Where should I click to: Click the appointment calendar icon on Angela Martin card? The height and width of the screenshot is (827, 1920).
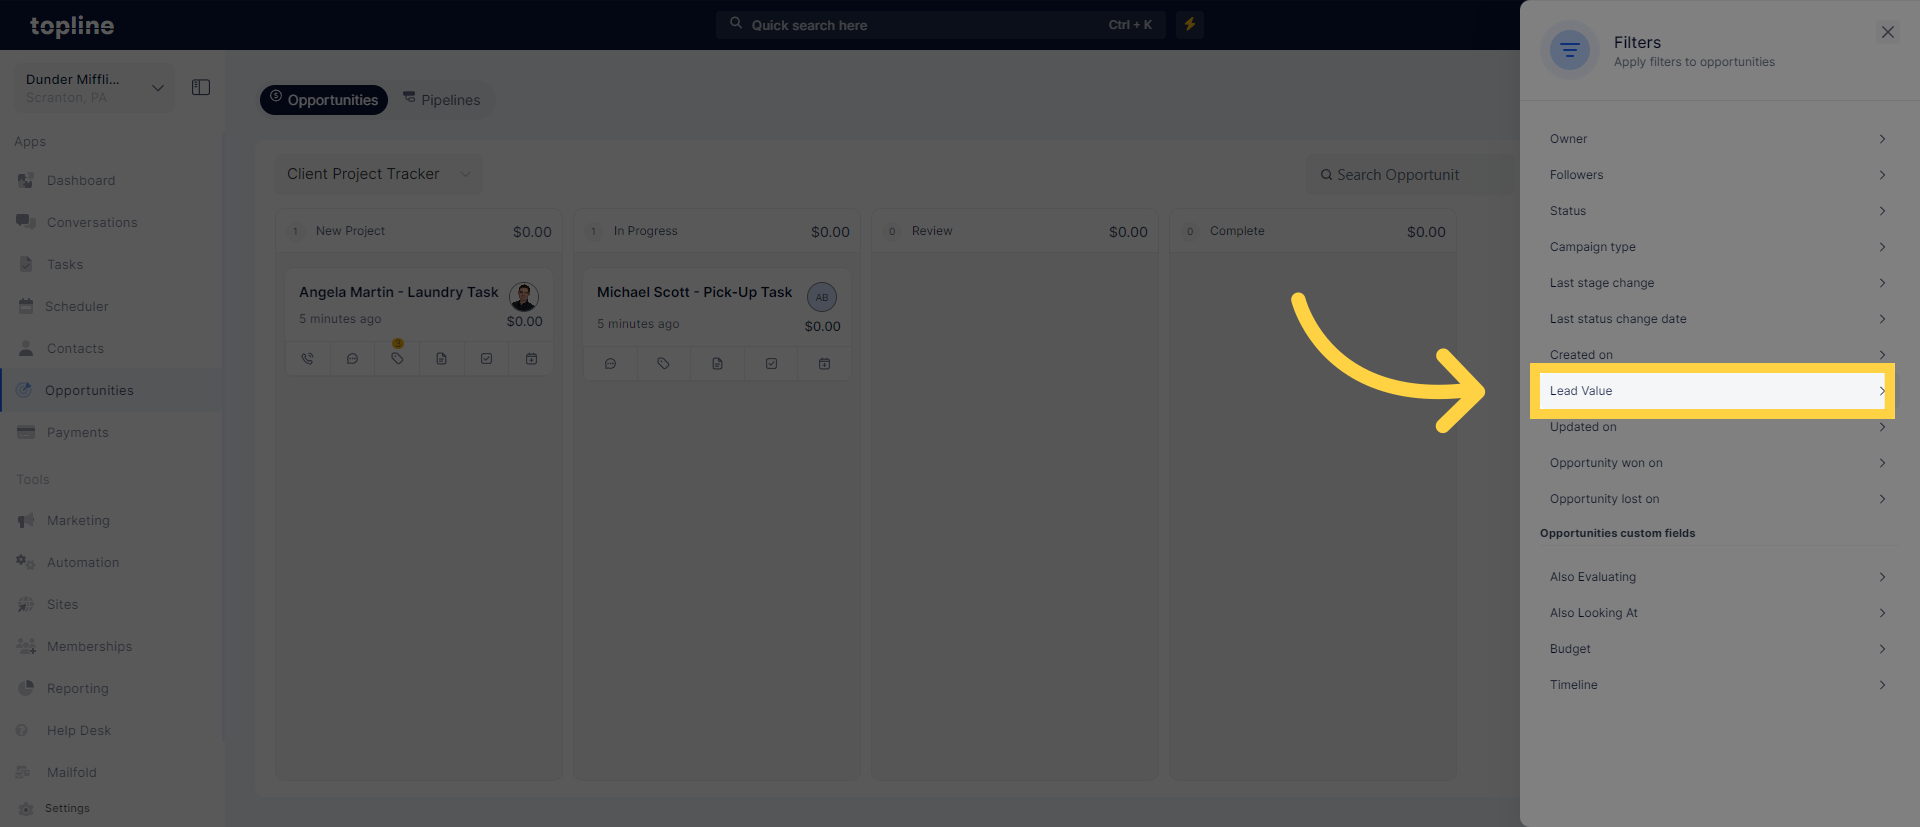point(531,359)
